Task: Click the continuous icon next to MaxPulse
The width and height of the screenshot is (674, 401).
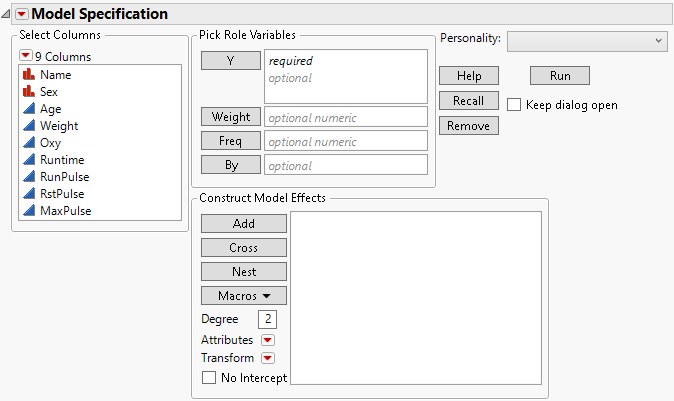Action: pos(29,211)
